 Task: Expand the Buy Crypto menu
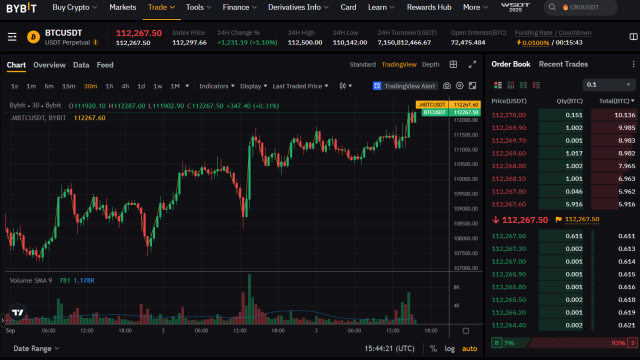point(75,7)
